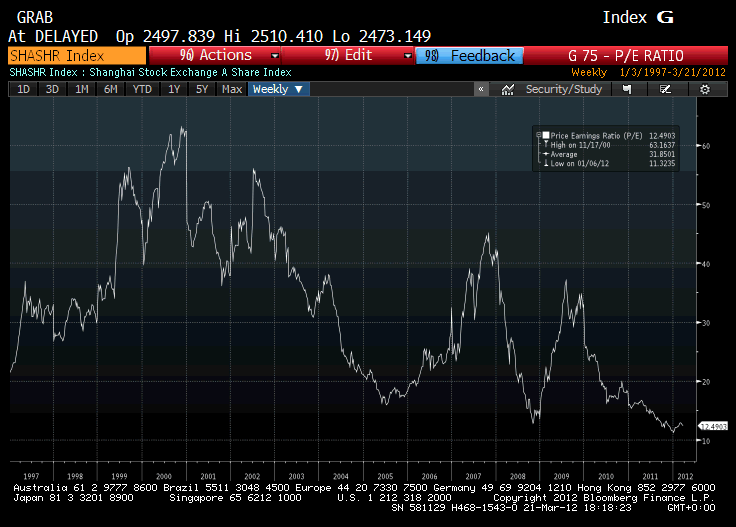This screenshot has width=736, height=527.
Task: Open the notes pencil edit icon
Action: pyautogui.click(x=666, y=89)
